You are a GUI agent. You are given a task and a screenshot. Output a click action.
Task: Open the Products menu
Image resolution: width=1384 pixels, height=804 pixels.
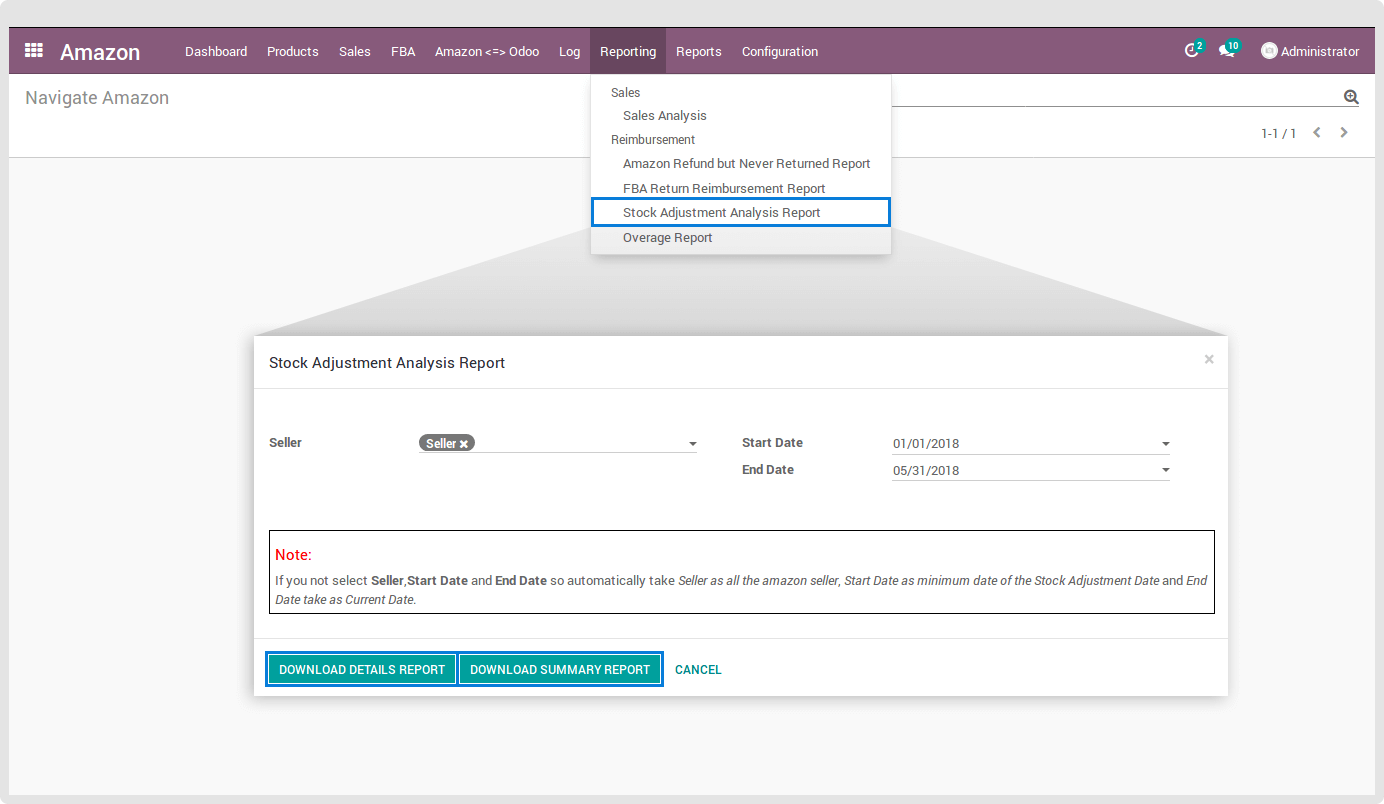coord(293,51)
